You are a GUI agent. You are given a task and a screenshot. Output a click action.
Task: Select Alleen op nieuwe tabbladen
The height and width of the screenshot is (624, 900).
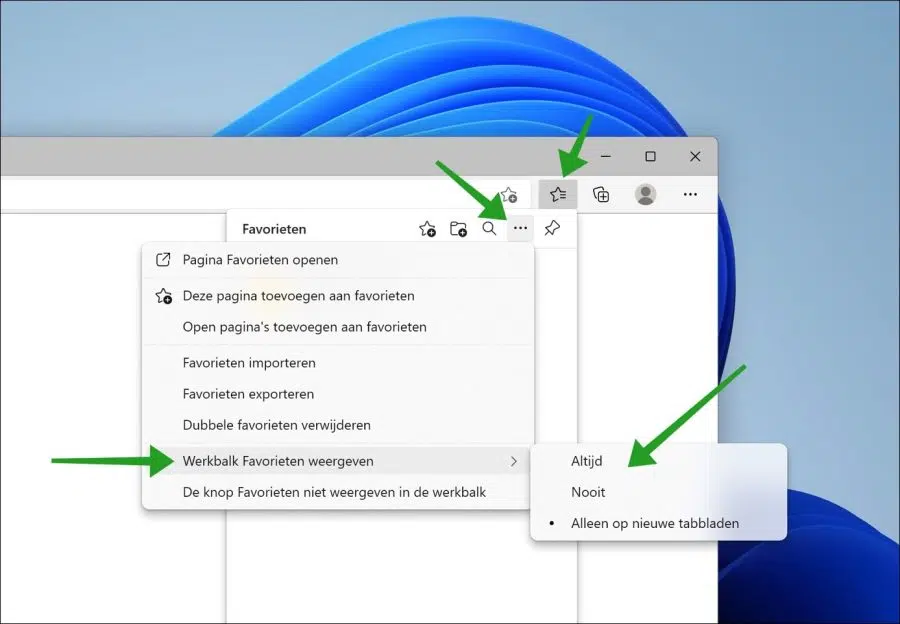point(658,523)
